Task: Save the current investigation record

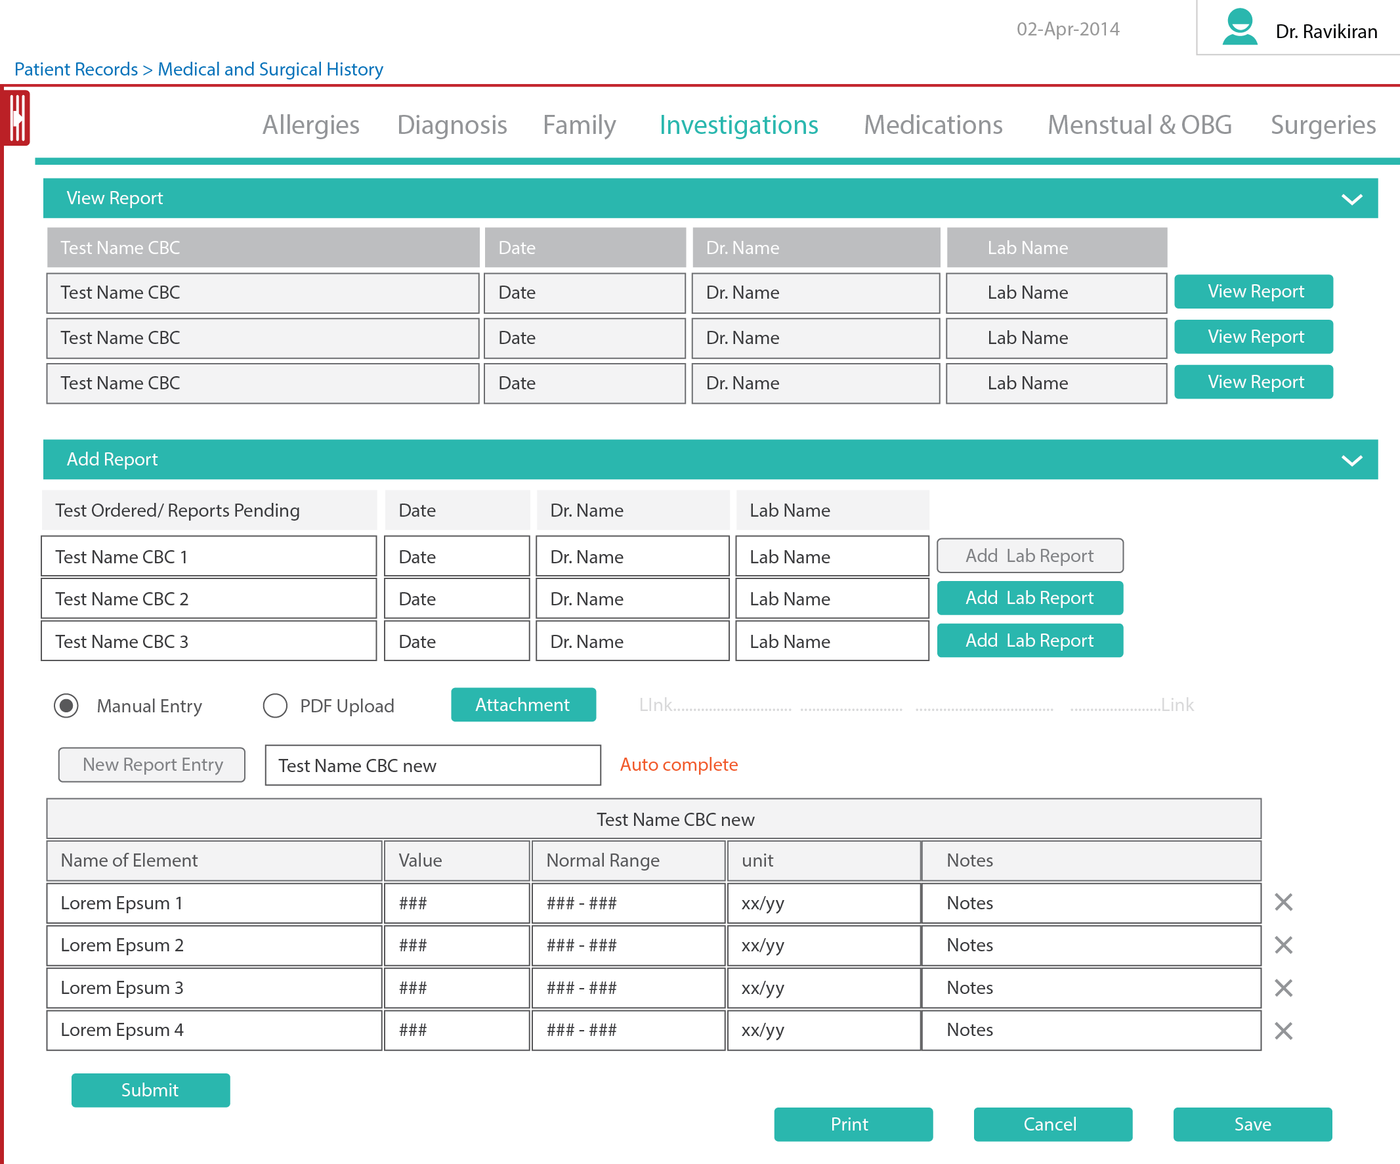Action: [x=1252, y=1124]
